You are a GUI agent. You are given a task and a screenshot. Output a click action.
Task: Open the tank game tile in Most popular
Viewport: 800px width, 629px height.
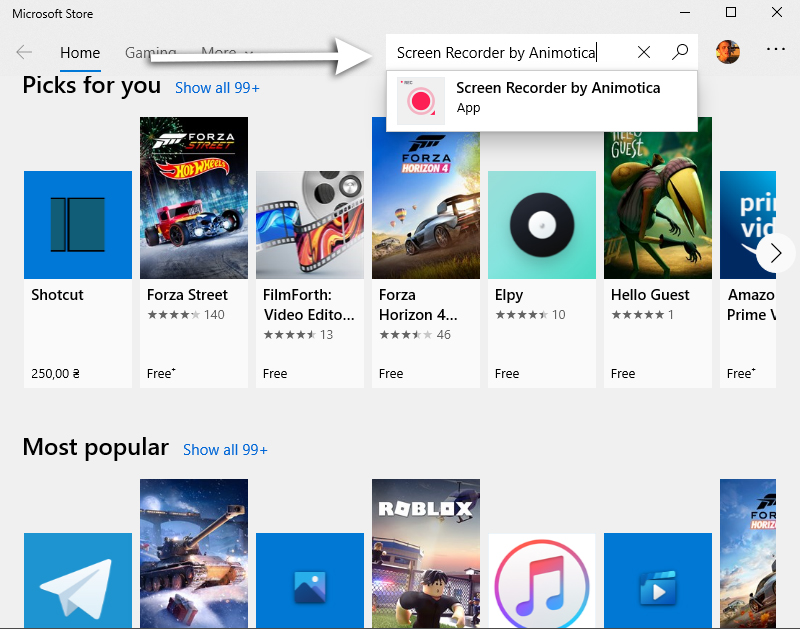pos(194,553)
